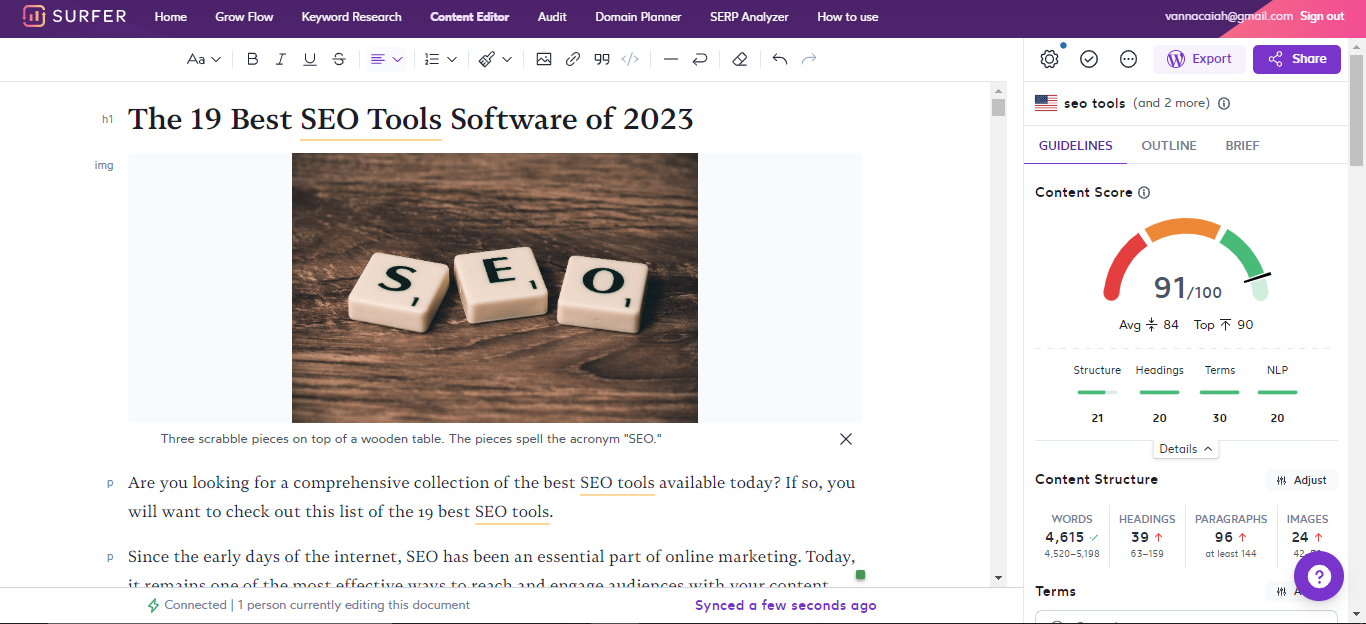
Task: Open the help question mark bubble
Action: click(x=1318, y=576)
